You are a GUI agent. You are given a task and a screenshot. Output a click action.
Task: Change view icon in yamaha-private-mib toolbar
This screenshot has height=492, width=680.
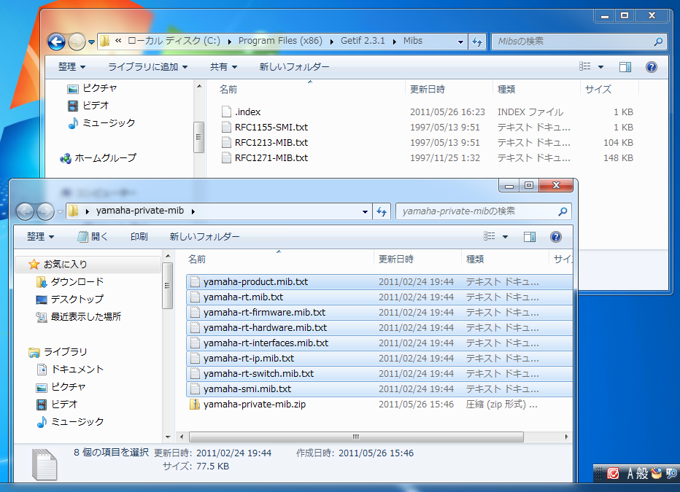point(489,236)
